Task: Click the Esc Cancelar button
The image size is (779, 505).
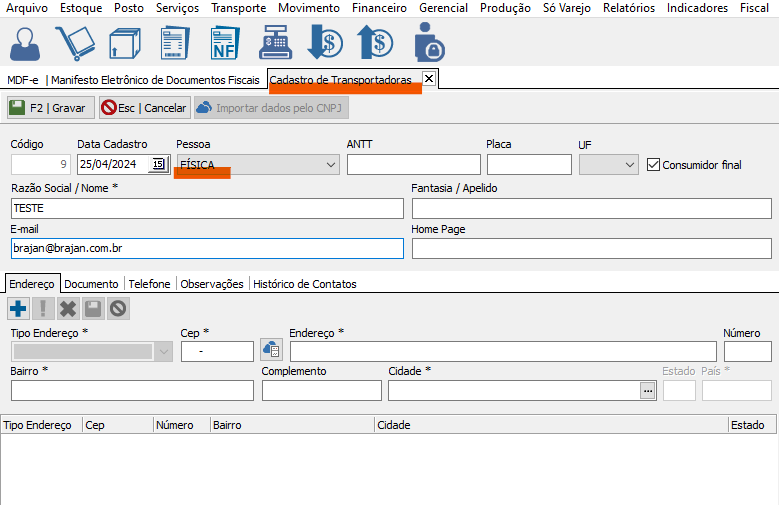Action: tap(144, 108)
